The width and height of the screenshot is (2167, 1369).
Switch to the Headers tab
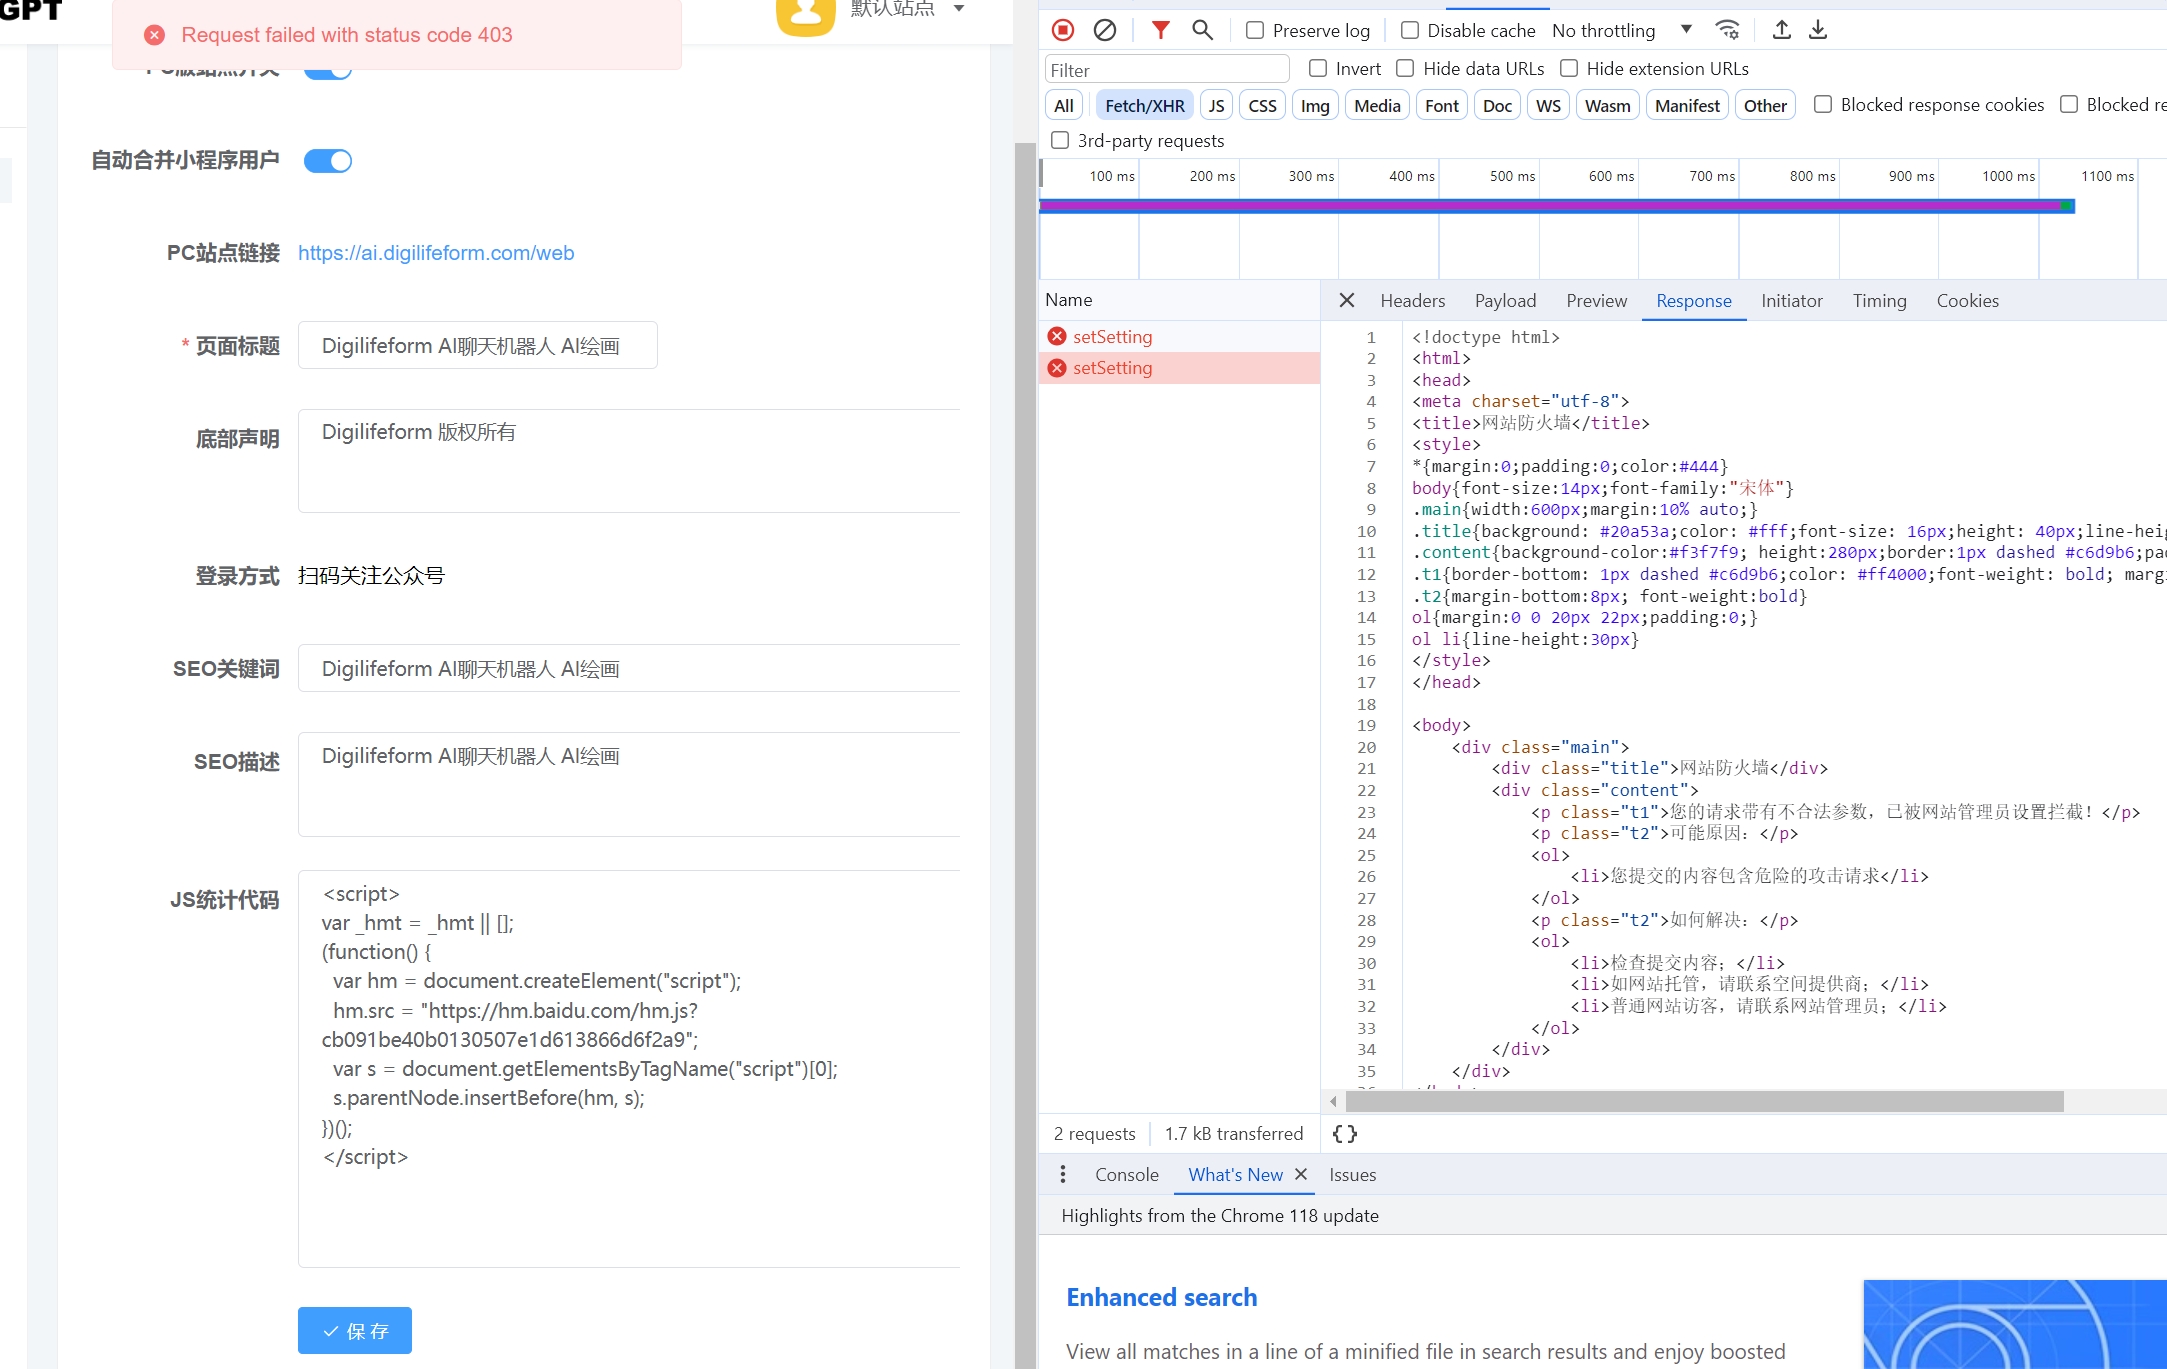tap(1412, 300)
